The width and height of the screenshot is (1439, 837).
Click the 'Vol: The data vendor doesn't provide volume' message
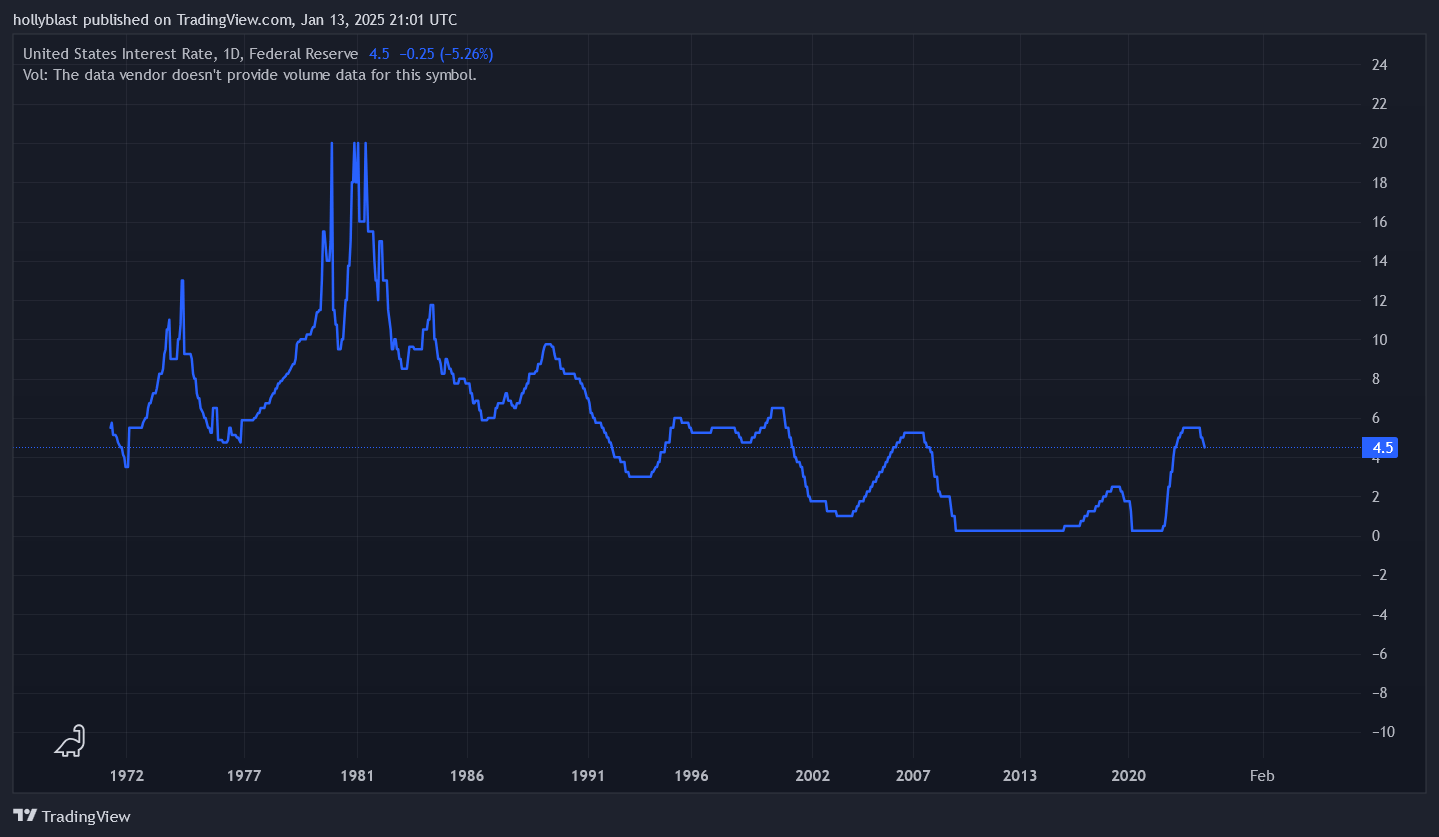point(249,74)
